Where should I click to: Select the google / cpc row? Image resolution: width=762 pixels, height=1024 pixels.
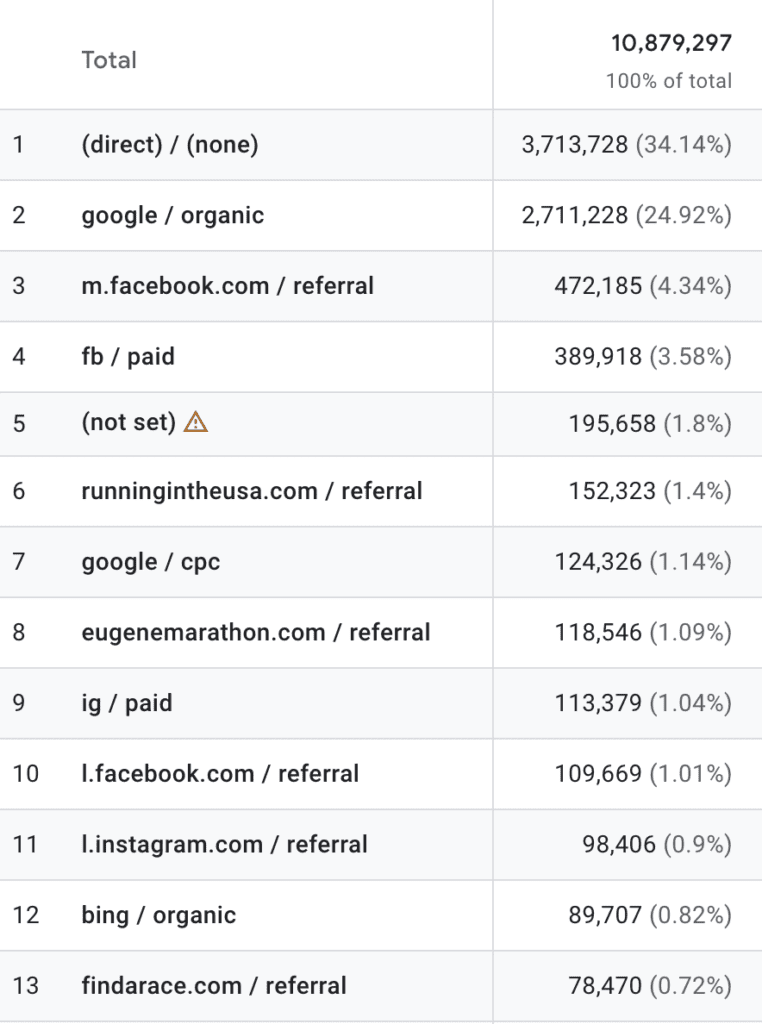point(381,562)
